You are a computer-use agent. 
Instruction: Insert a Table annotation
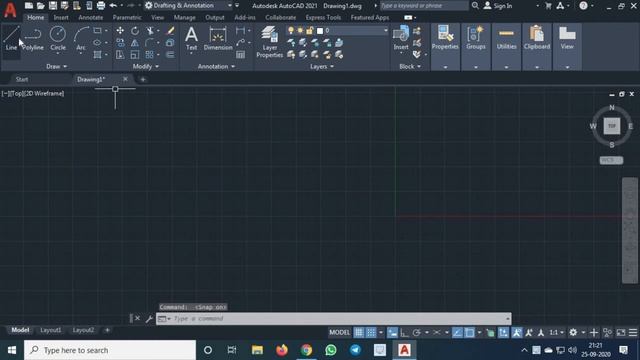click(x=240, y=54)
